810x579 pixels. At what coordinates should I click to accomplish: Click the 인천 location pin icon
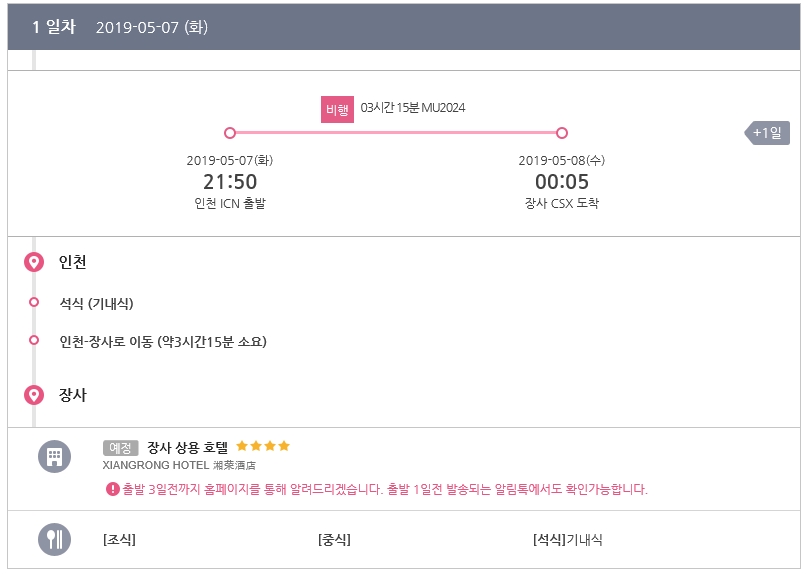34,262
